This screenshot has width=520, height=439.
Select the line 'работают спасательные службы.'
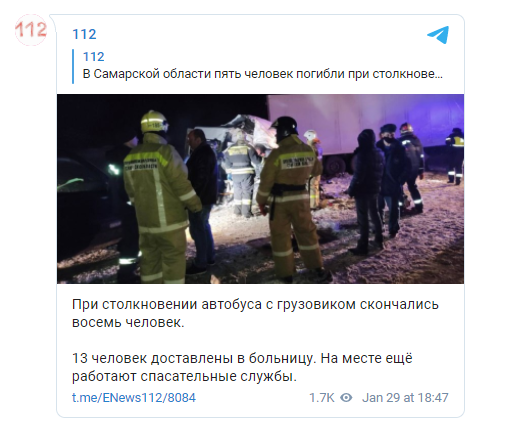[x=184, y=376]
